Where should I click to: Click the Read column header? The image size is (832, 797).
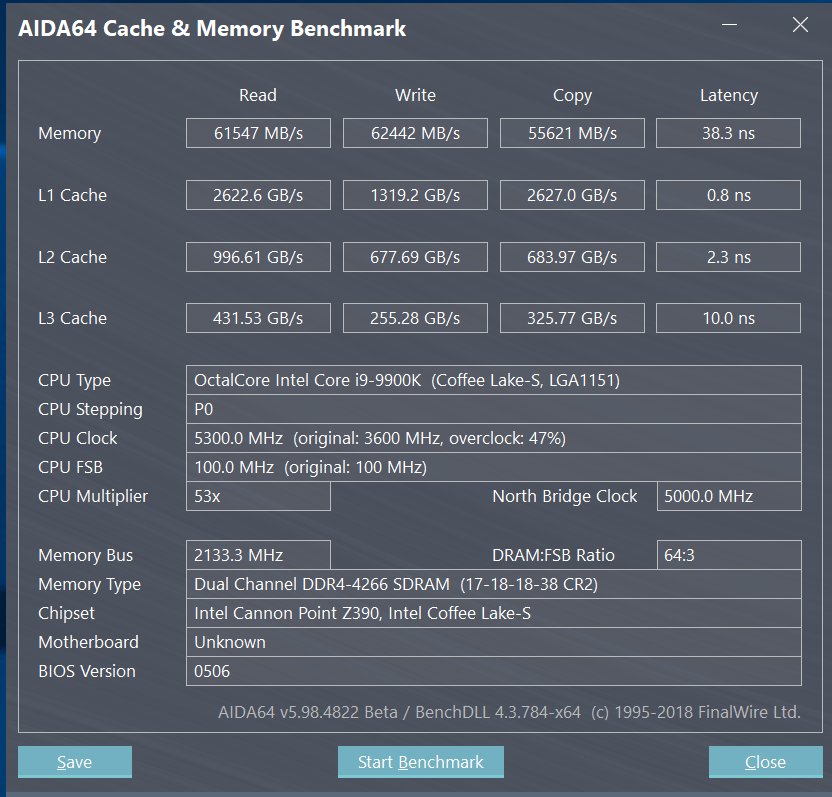pos(258,95)
